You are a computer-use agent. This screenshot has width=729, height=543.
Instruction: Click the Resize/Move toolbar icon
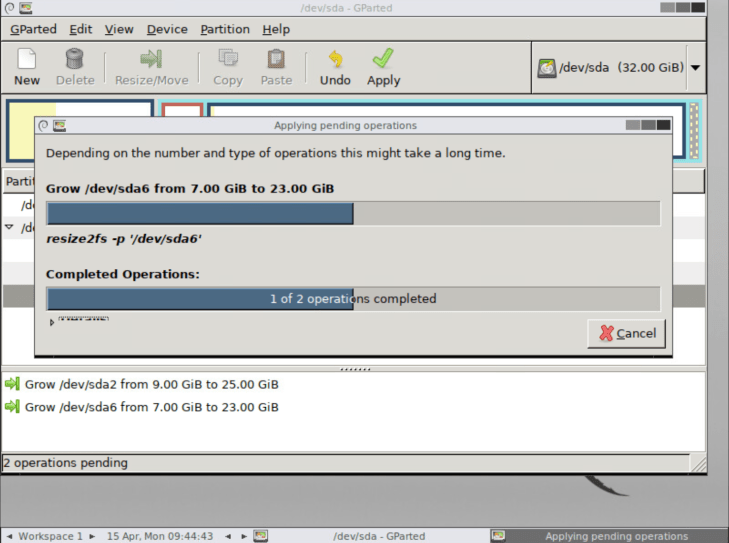click(151, 60)
